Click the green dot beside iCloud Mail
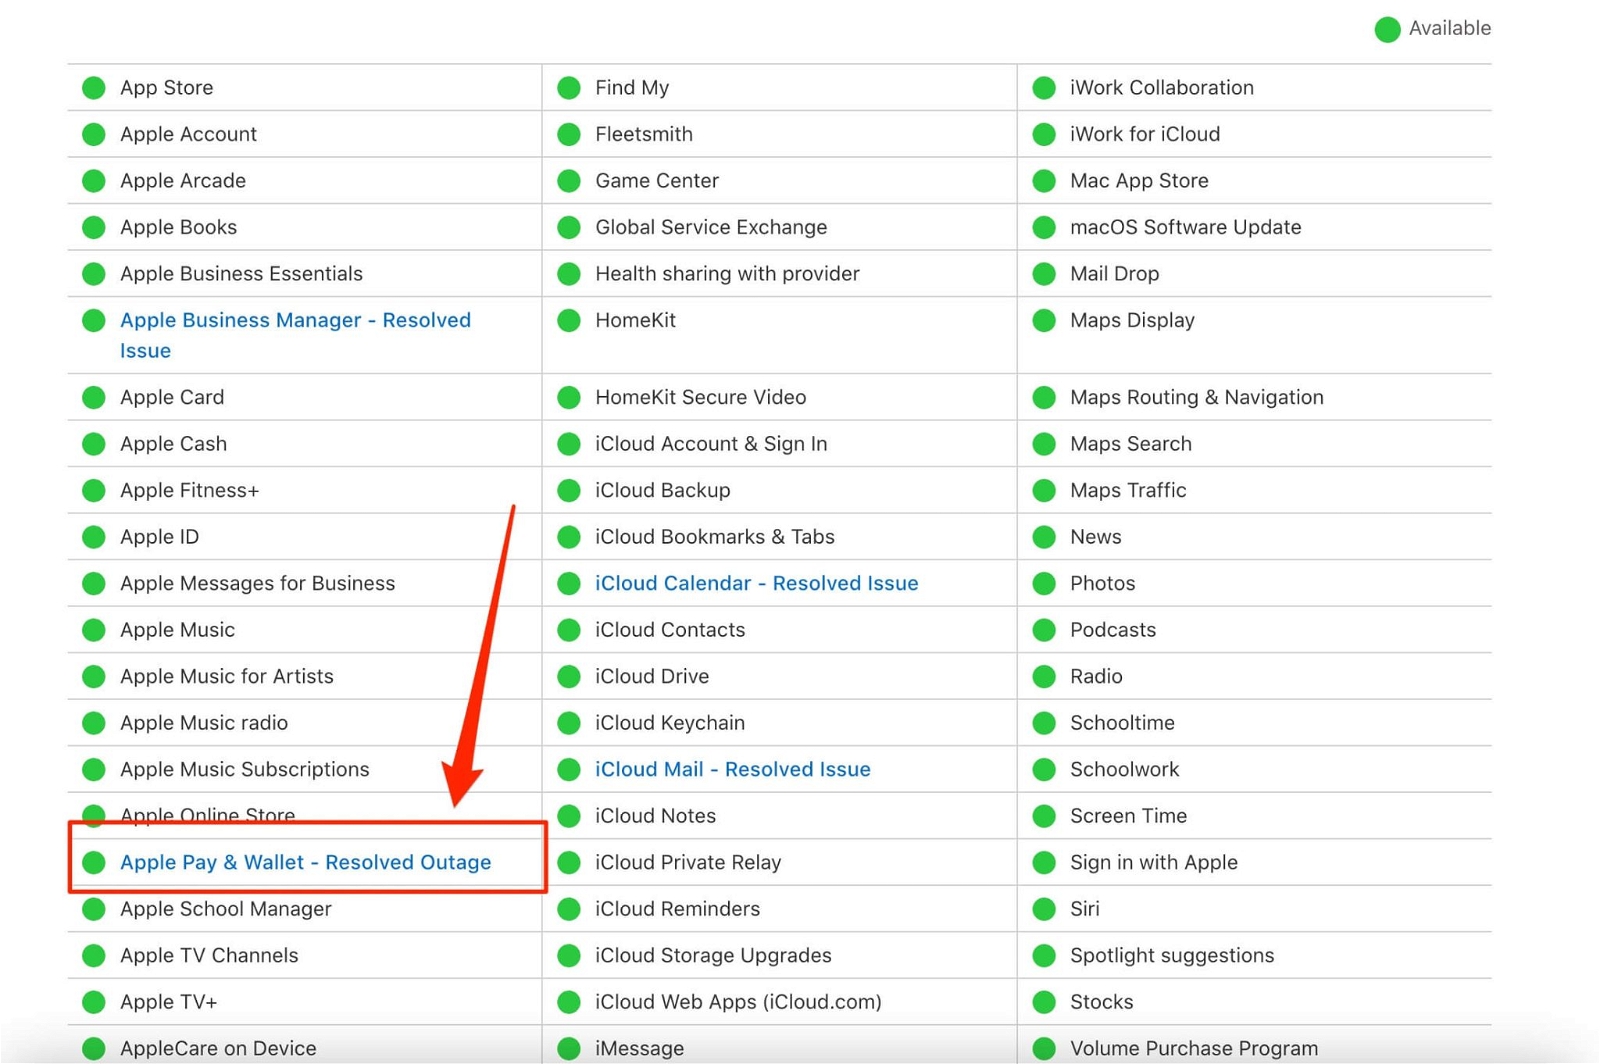The width and height of the screenshot is (1600, 1064). click(569, 769)
